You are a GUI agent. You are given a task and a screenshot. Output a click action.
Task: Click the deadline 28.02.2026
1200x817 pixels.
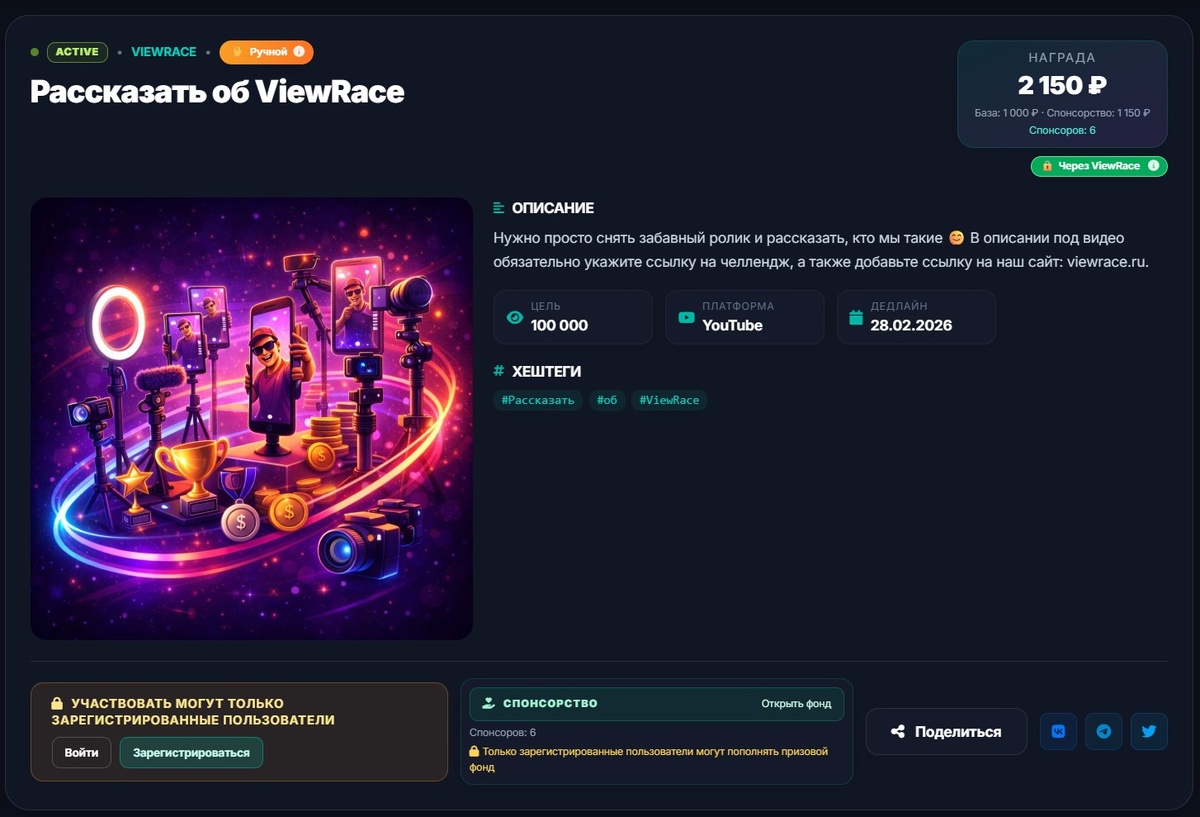coord(911,325)
